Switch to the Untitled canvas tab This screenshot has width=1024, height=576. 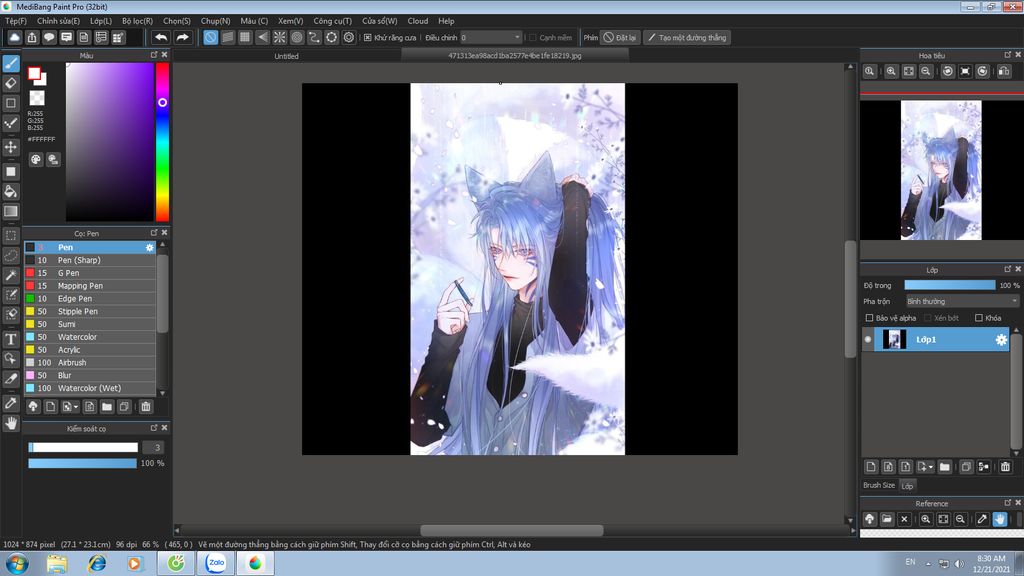tap(287, 56)
